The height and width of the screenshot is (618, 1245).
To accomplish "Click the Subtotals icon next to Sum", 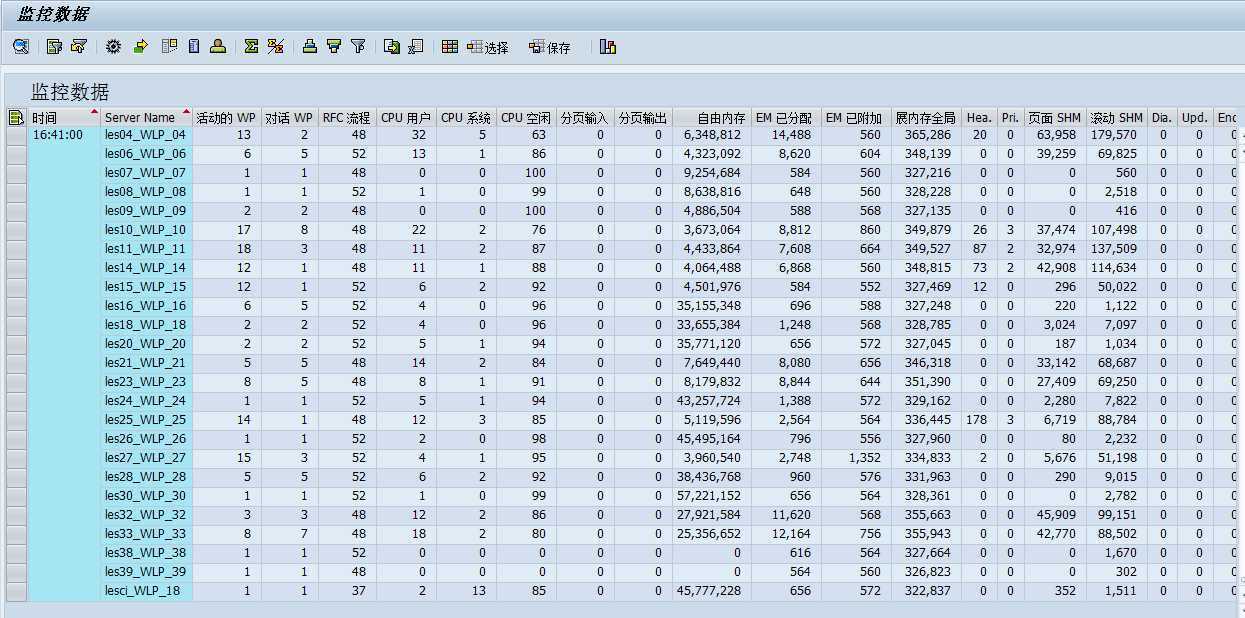I will (275, 46).
